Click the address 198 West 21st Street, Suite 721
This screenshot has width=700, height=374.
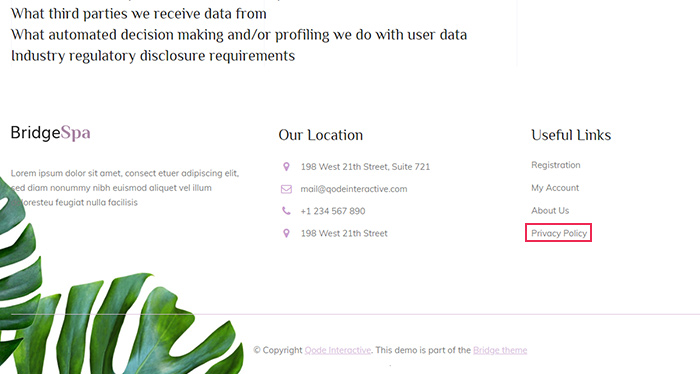365,167
